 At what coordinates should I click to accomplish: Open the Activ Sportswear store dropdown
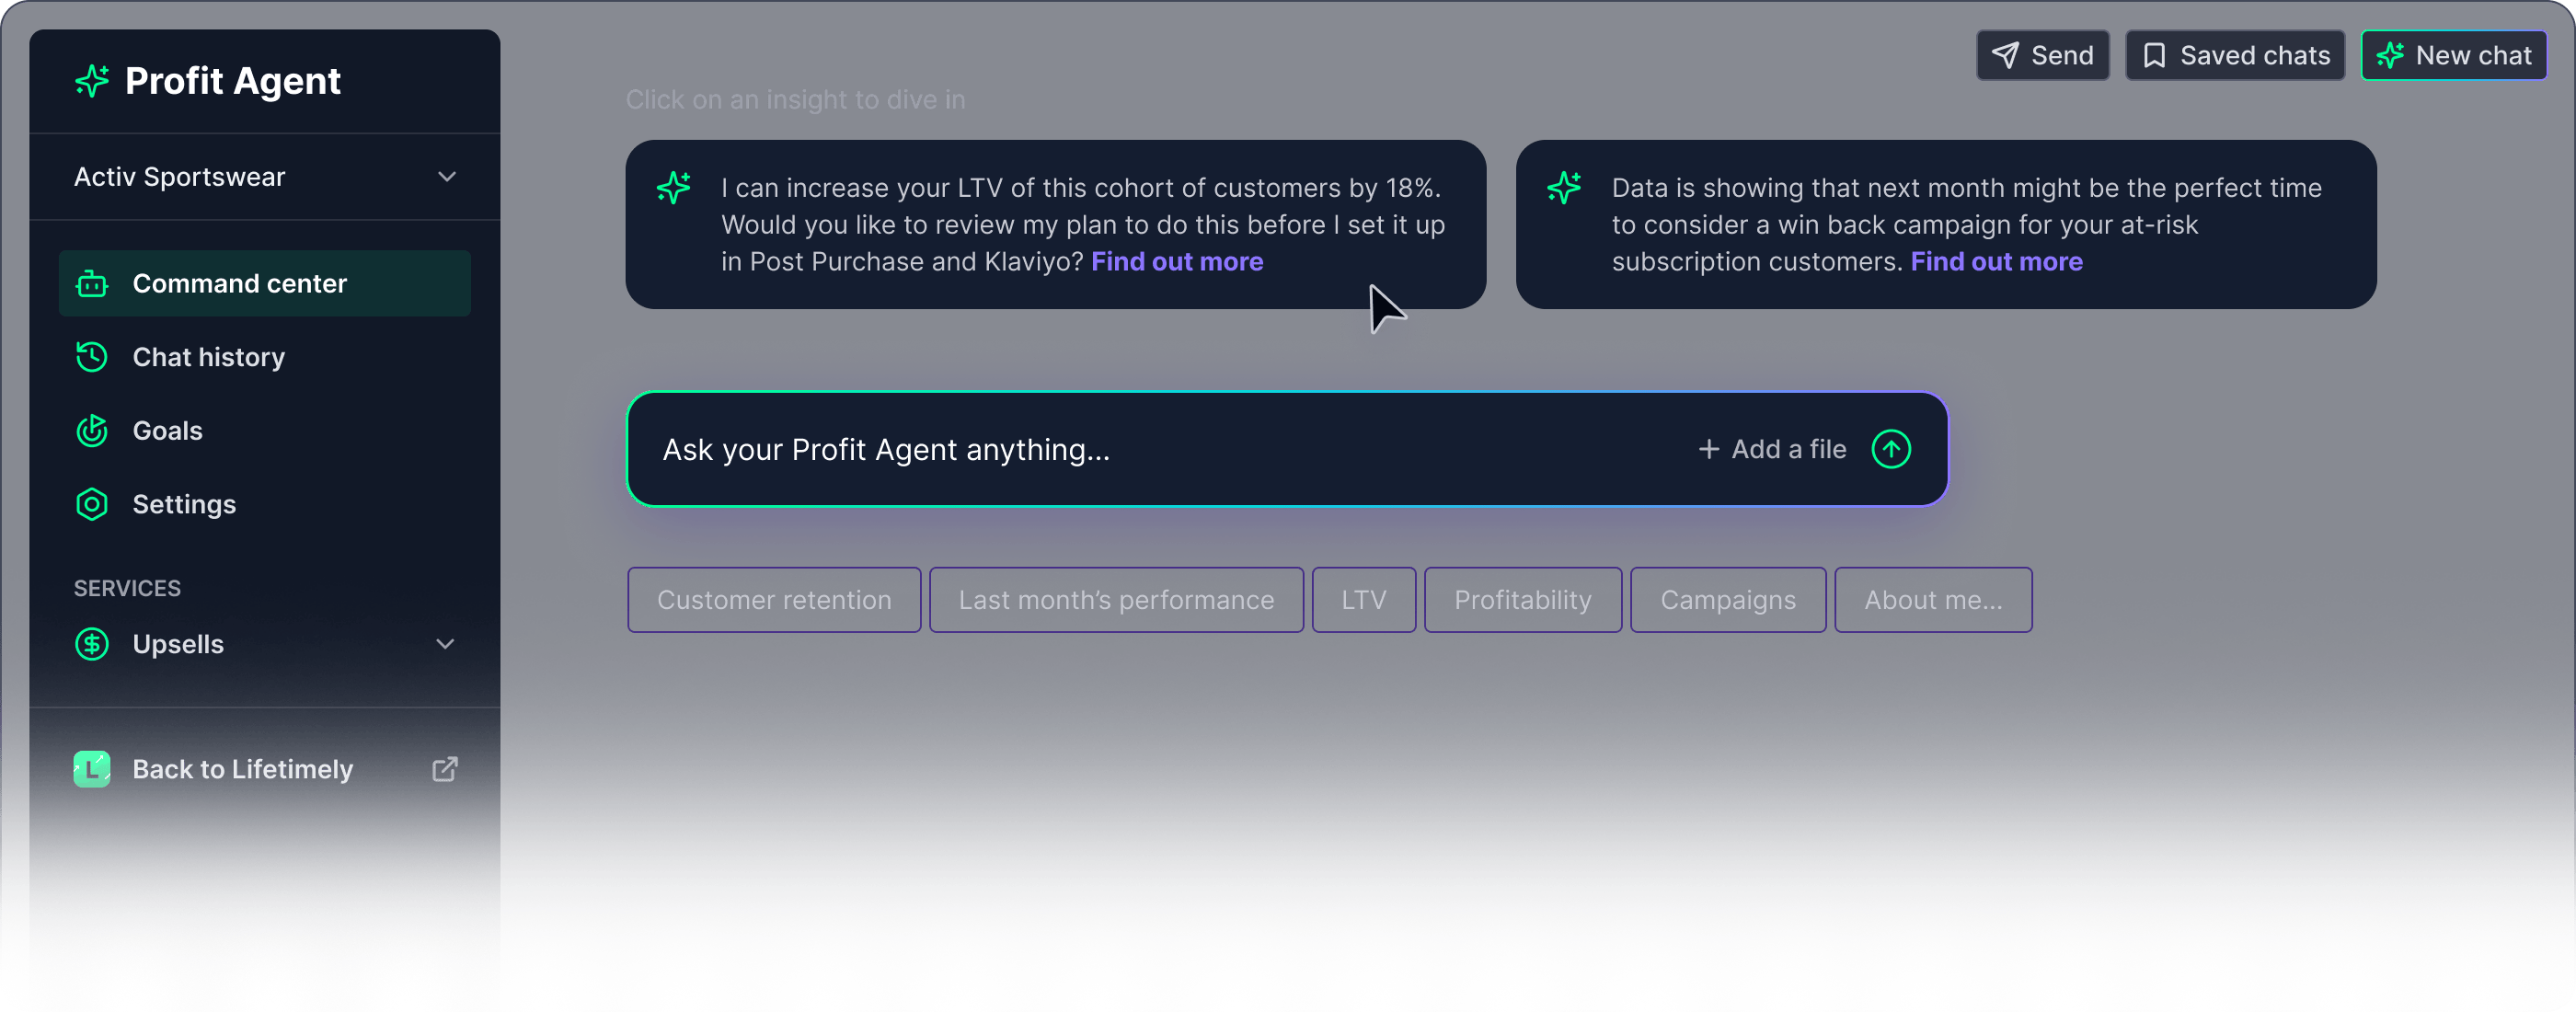click(x=265, y=177)
